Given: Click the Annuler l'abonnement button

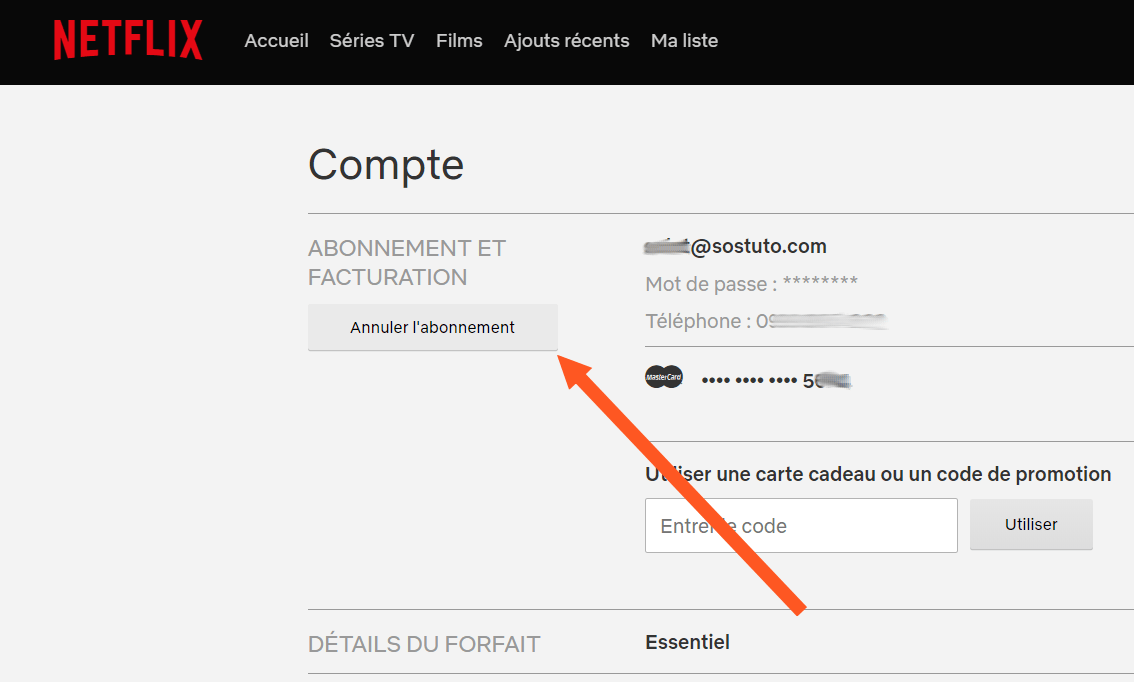Looking at the screenshot, I should tap(432, 327).
